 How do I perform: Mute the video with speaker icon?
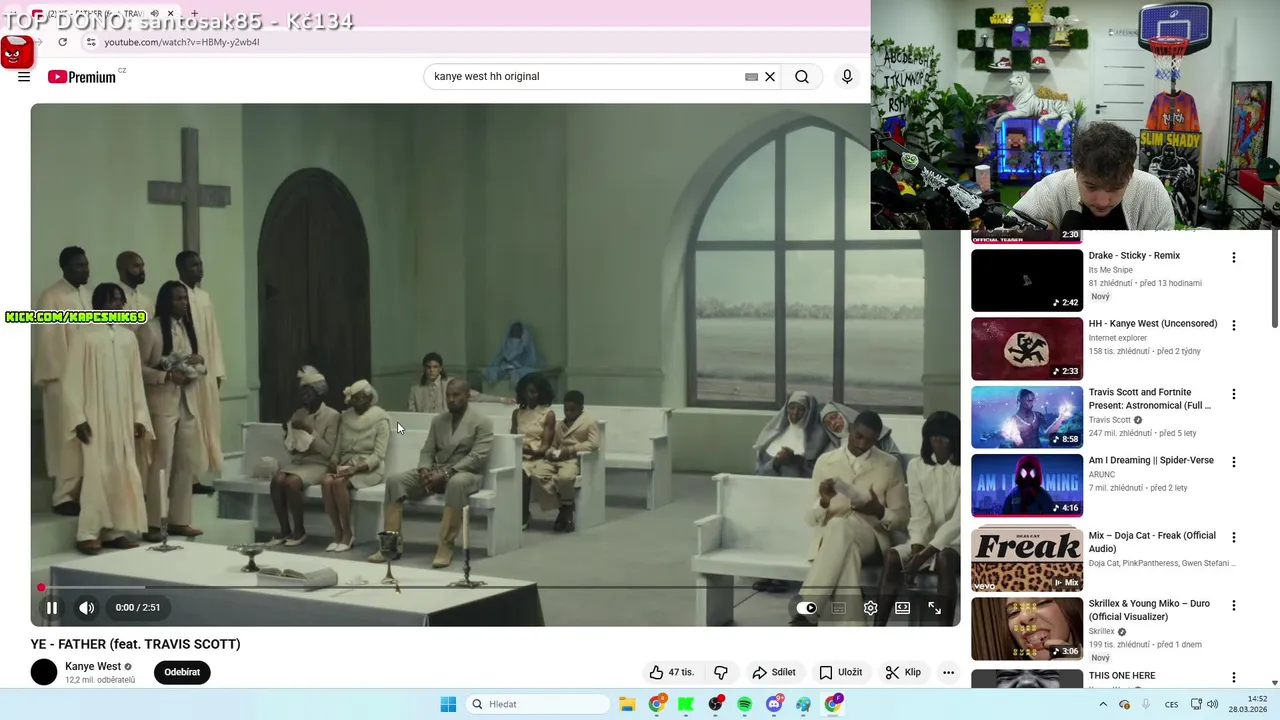pyautogui.click(x=87, y=607)
